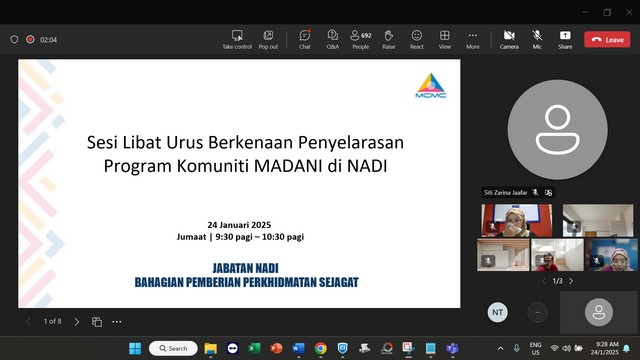Go to next participant page

(571, 281)
